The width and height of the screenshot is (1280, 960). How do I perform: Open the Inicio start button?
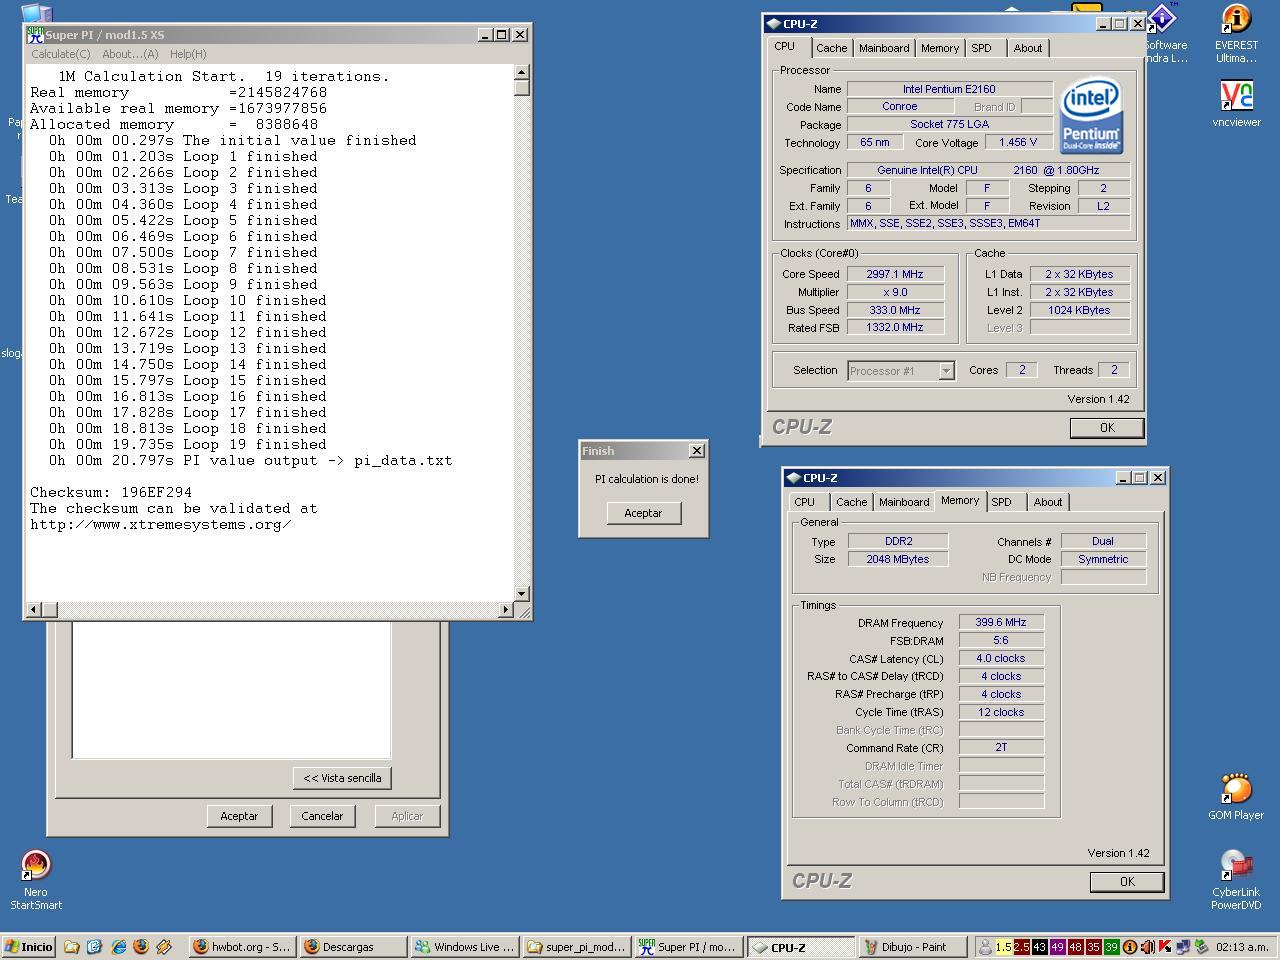pyautogui.click(x=28, y=947)
